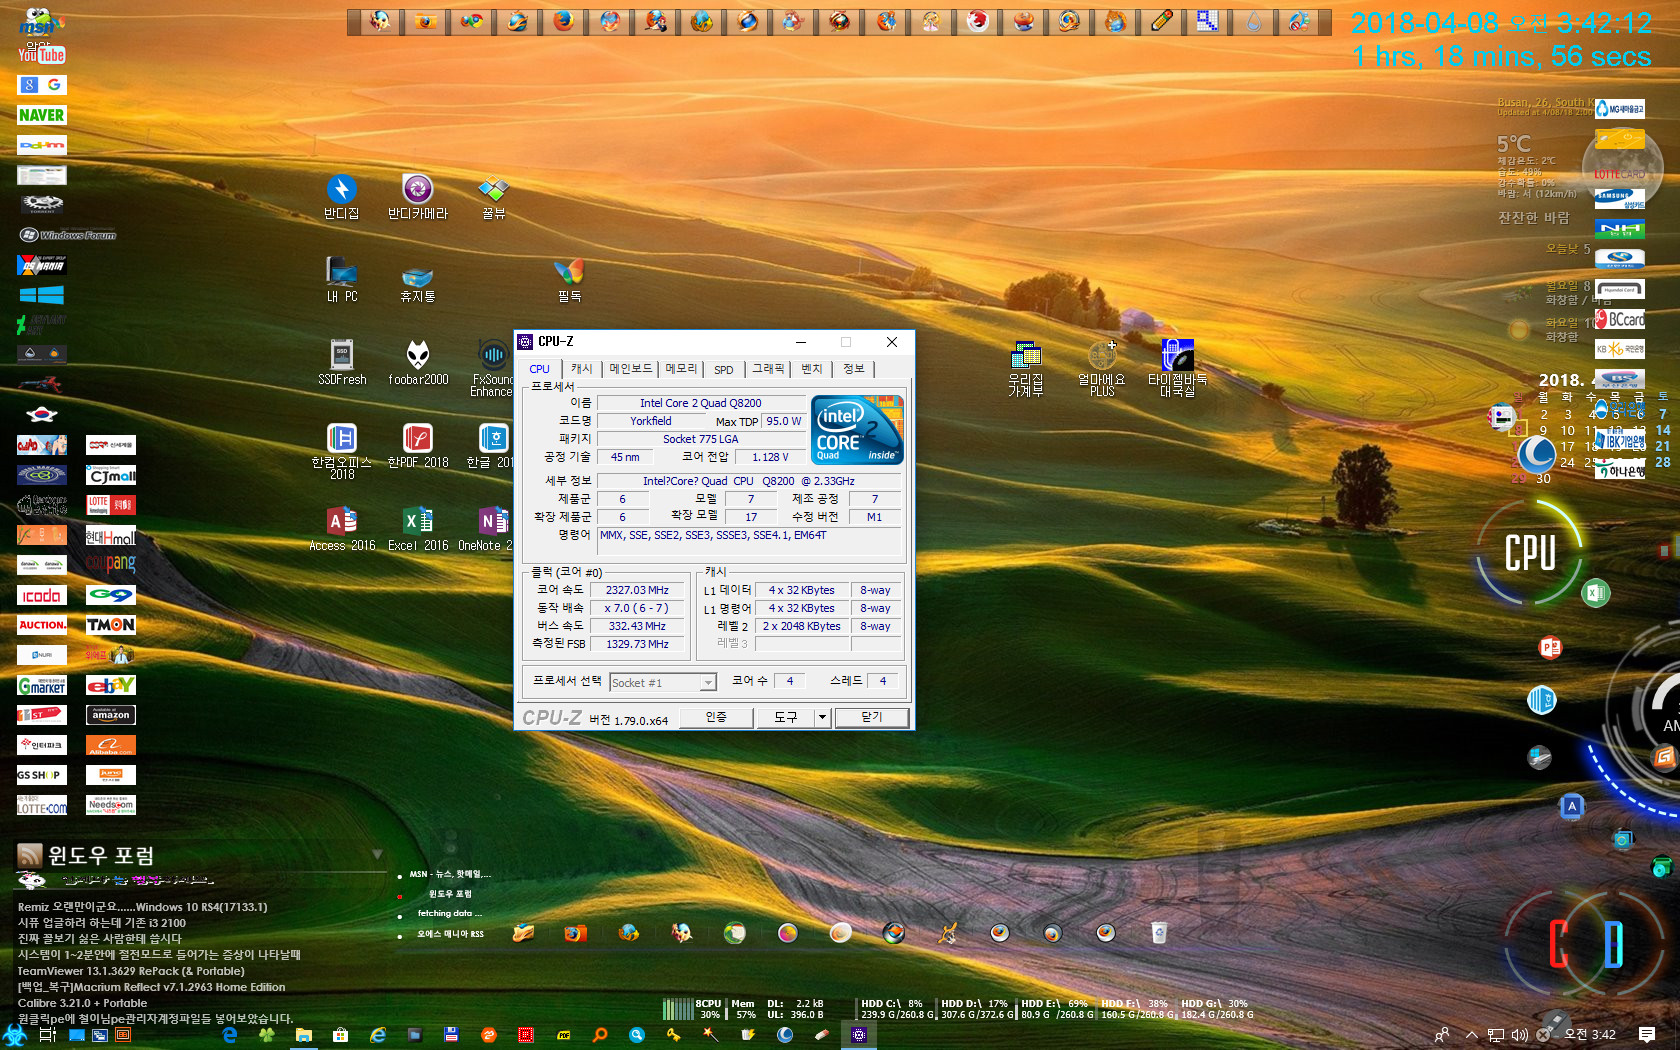1680x1050 pixels.
Task: Click the 닫기 button in CPU-Z
Action: coord(872,717)
